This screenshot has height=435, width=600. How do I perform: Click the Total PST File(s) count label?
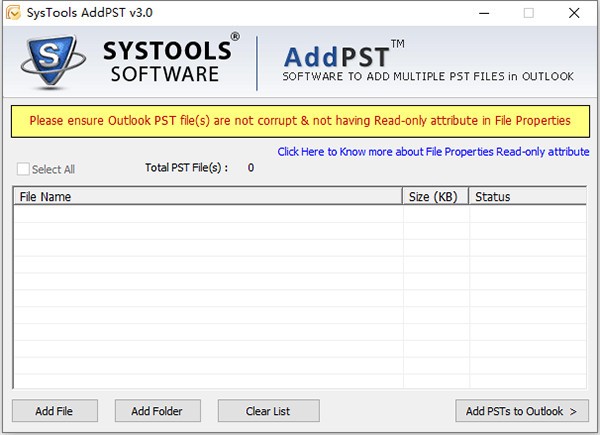click(199, 168)
